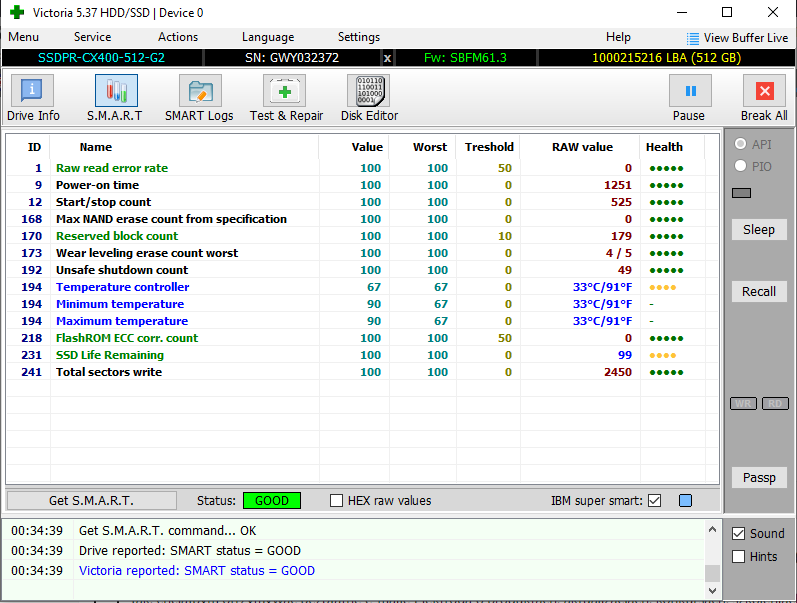This screenshot has width=797, height=603.
Task: Click the SSDPR-CX400-512-G2 model label
Action: pos(102,58)
